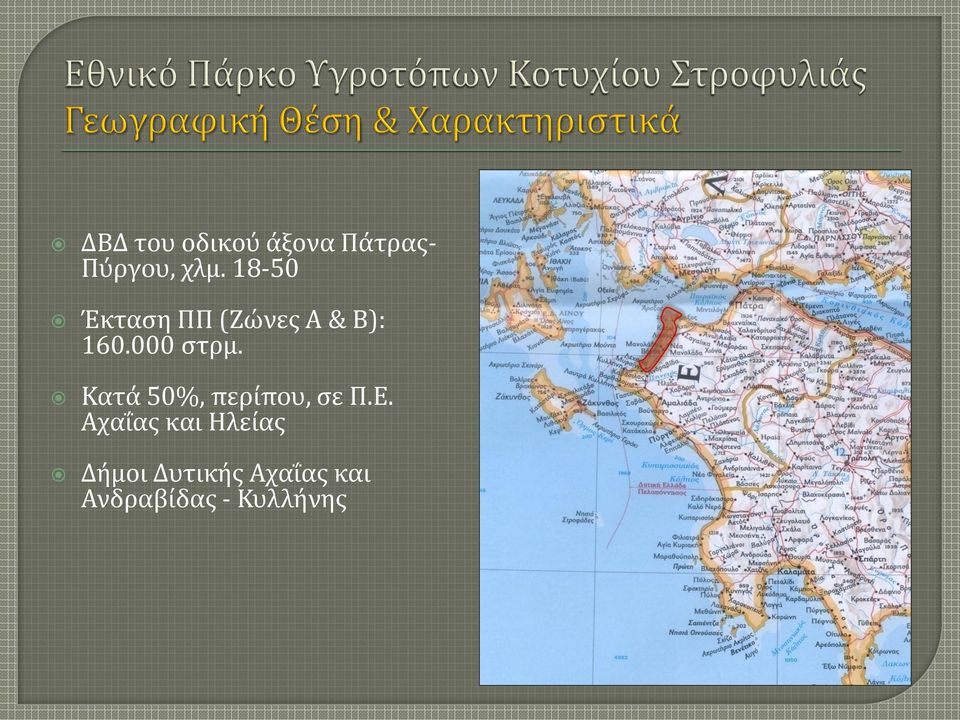Click the slide title 'Εθνικό Πάρκο Υγροτόπων Κοτυχίου Στροφυλιάς'
This screenshot has width=960, height=720.
click(465, 76)
